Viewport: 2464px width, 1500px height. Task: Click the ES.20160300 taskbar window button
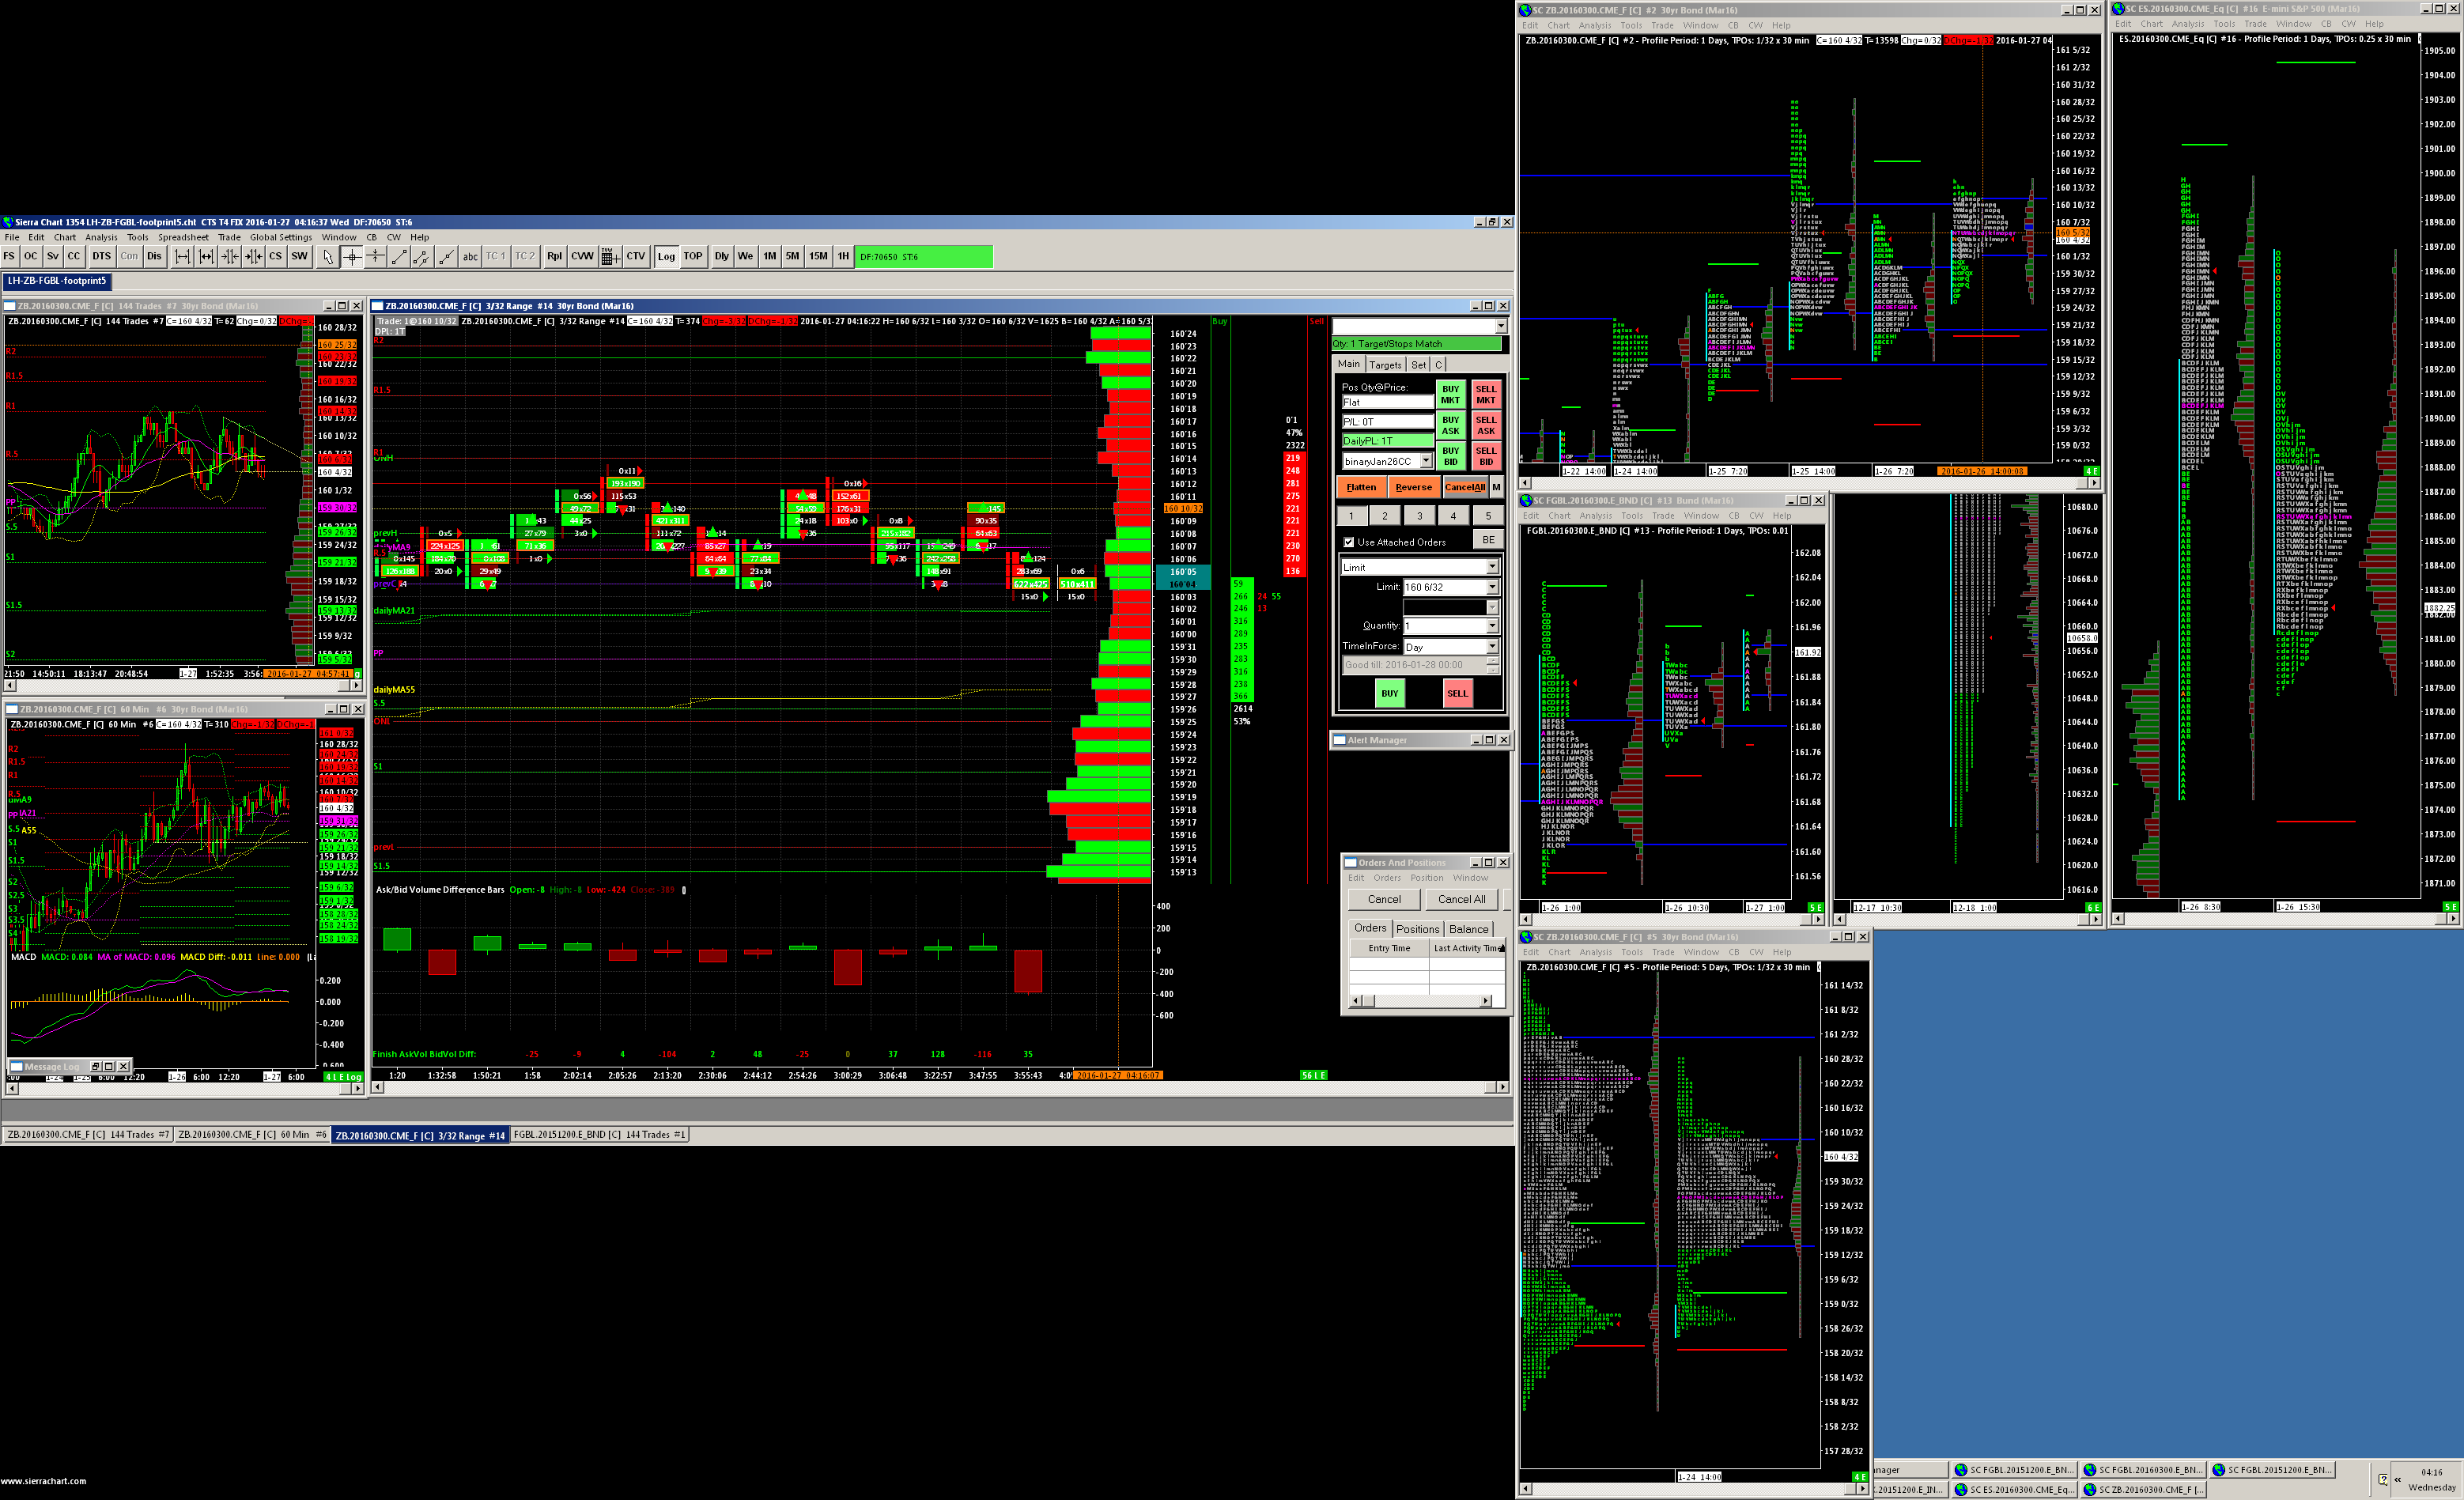[x=2014, y=1489]
